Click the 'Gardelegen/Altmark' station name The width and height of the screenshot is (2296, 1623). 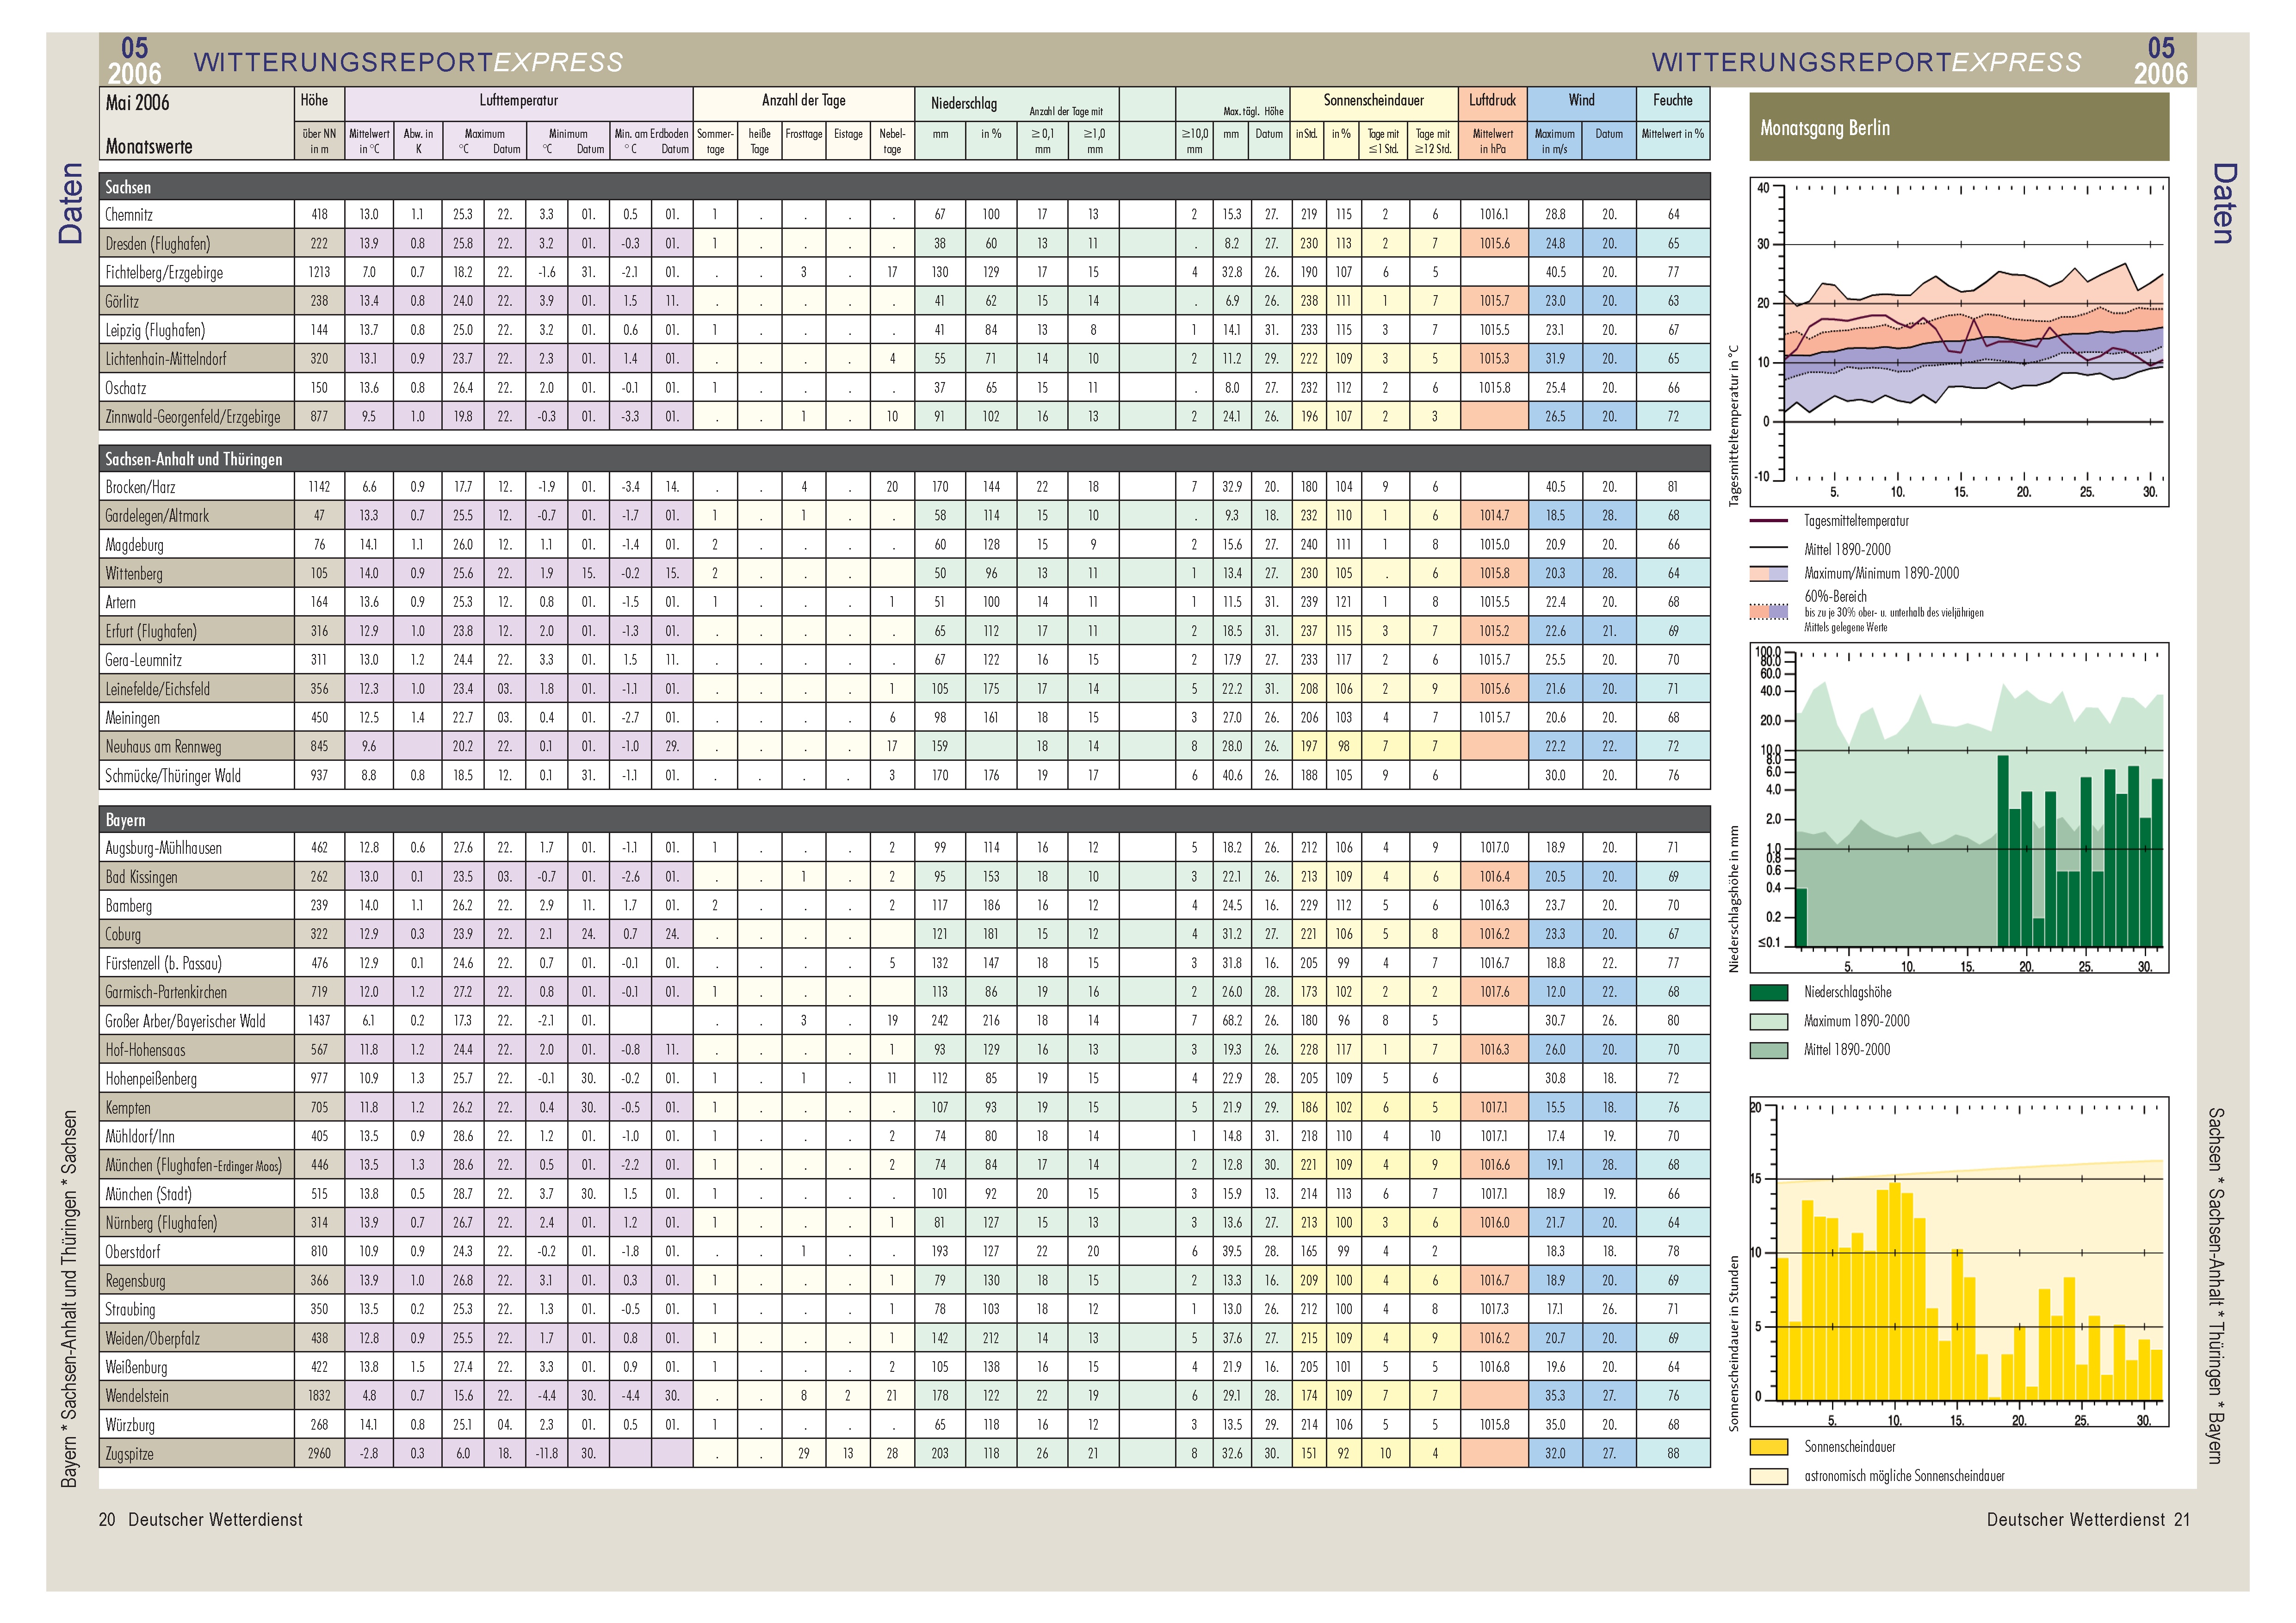coord(157,516)
